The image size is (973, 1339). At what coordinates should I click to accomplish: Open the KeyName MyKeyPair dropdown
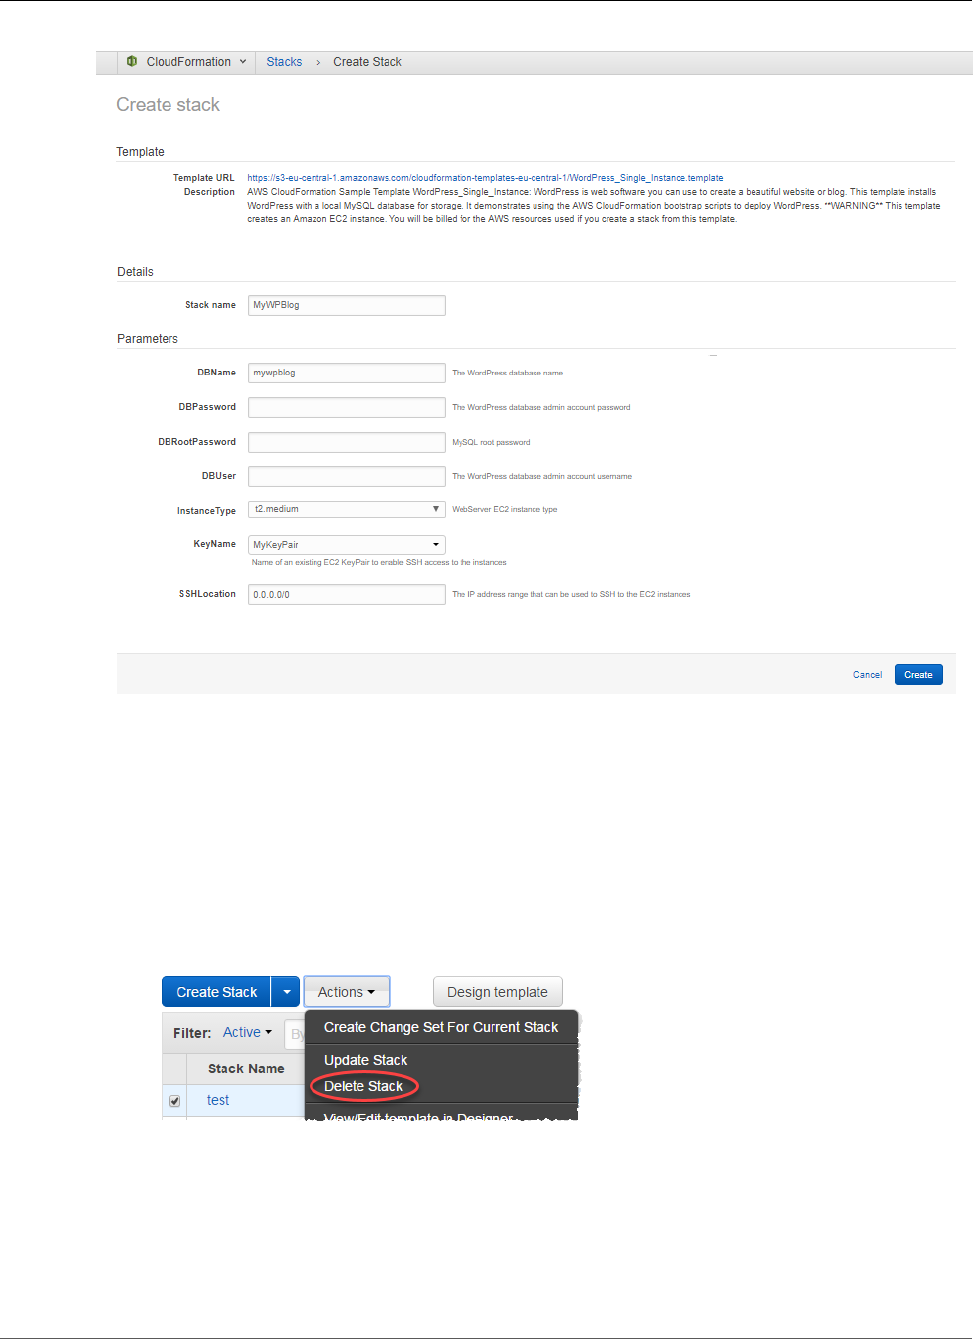coord(346,545)
